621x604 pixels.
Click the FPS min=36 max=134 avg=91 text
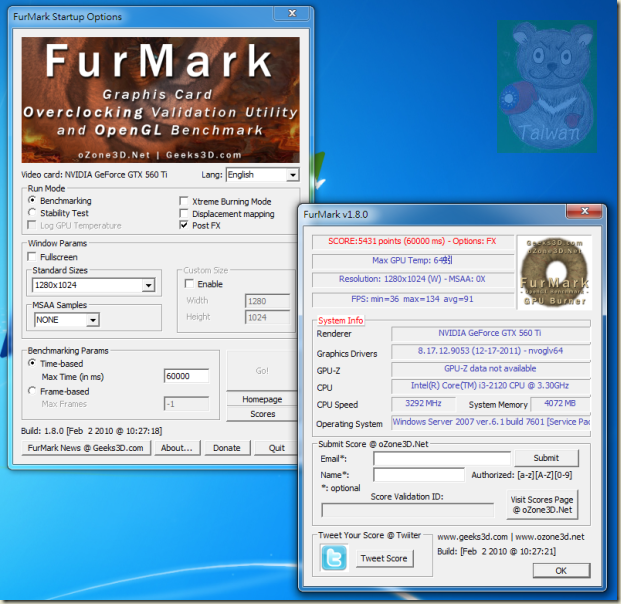click(x=412, y=299)
